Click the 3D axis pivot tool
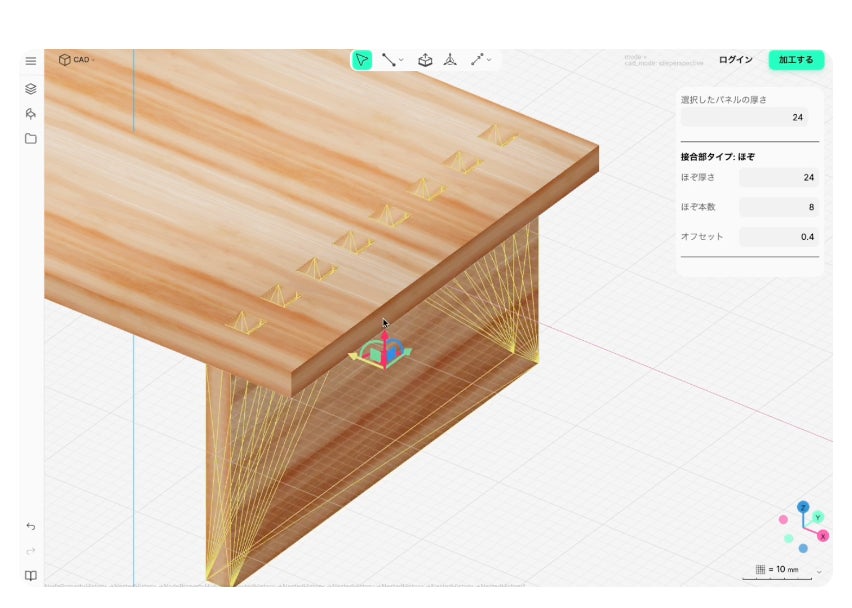 451,60
